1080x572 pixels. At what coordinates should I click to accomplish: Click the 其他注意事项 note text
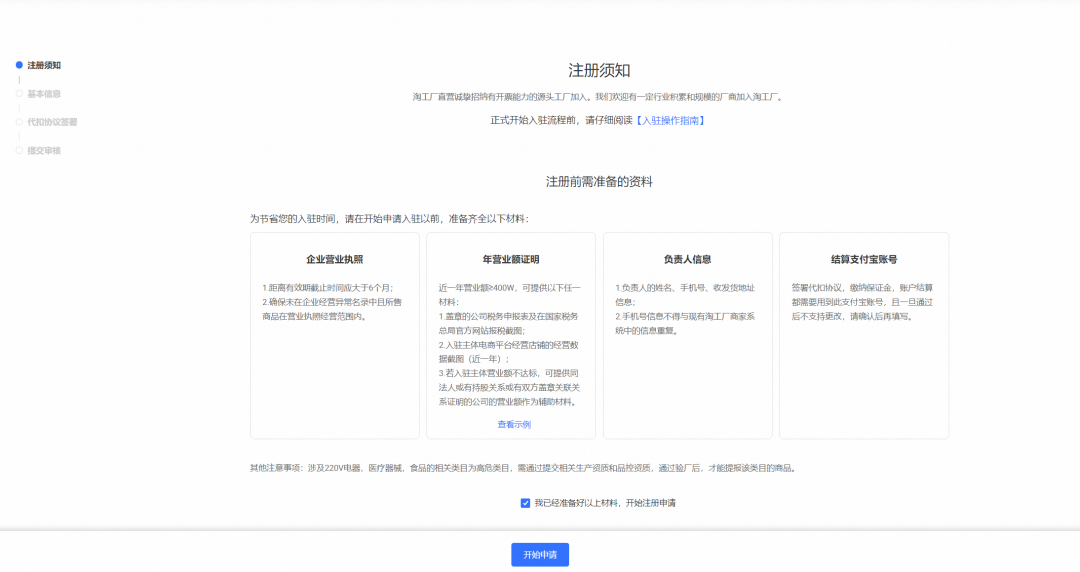(x=523, y=468)
